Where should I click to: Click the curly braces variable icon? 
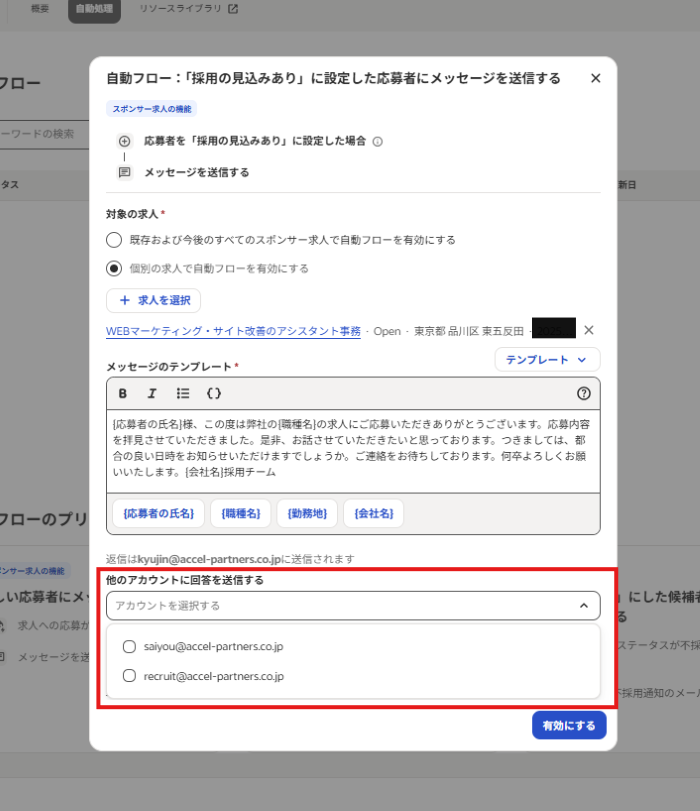click(213, 393)
